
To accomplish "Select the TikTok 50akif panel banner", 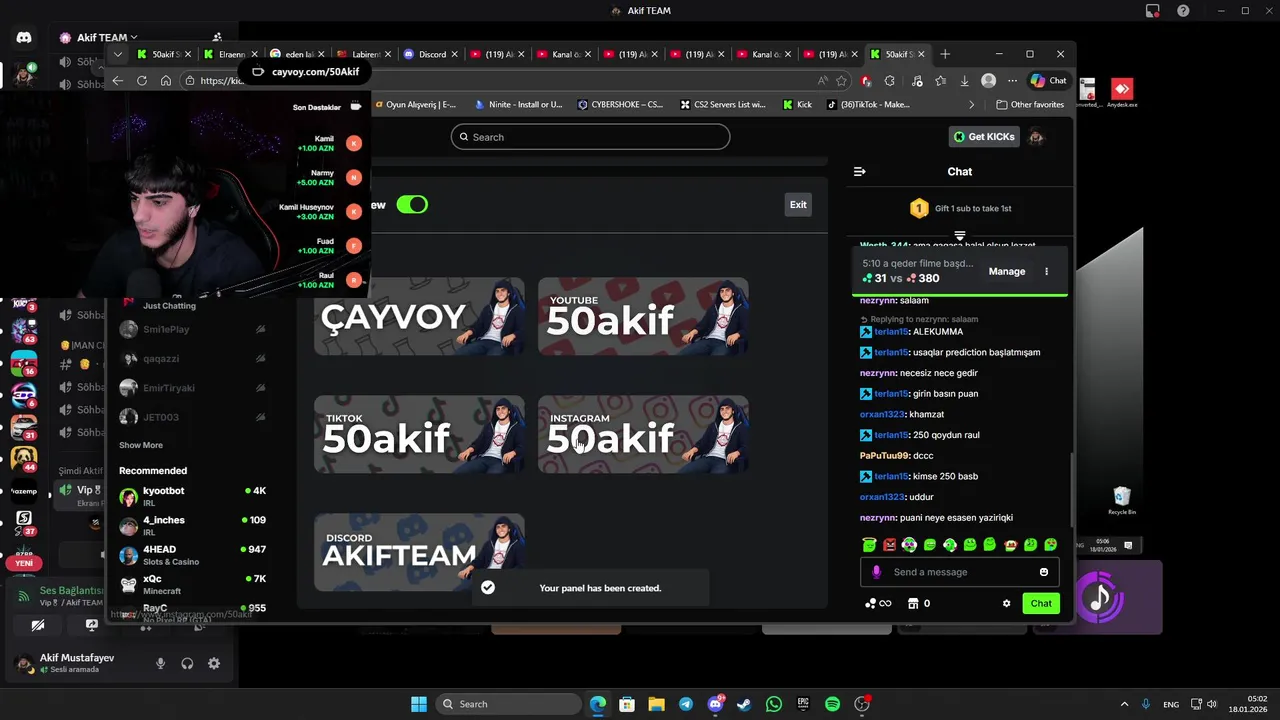I will 419,435.
